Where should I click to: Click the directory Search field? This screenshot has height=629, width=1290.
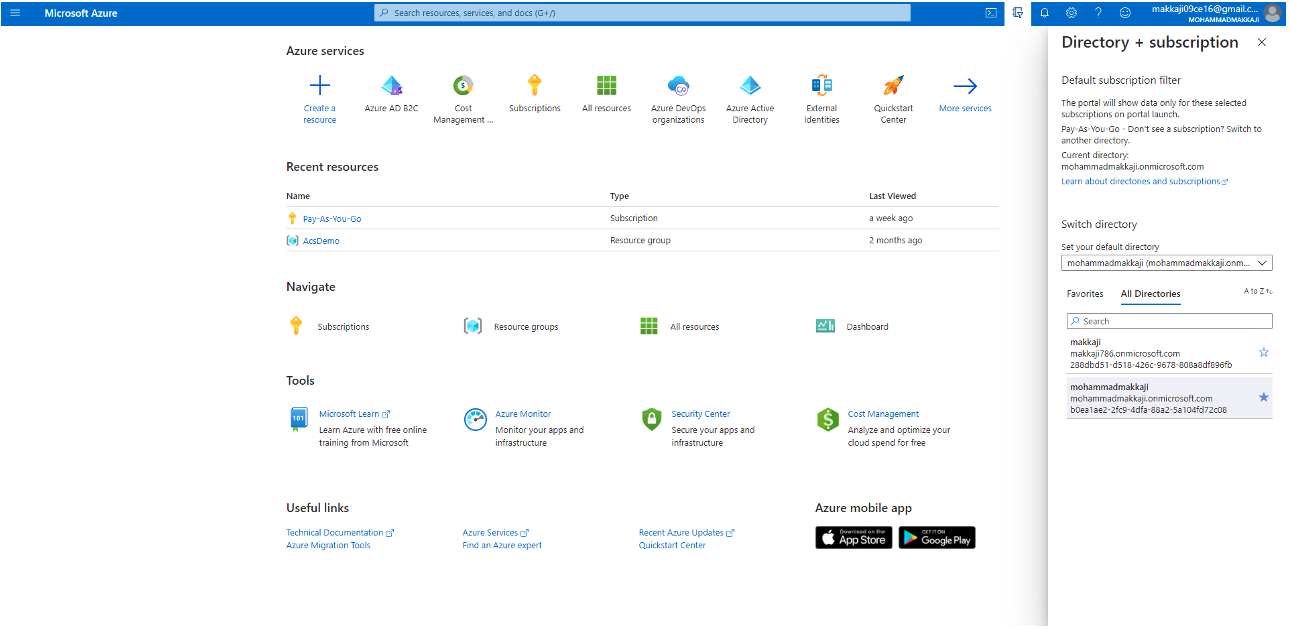(1170, 321)
